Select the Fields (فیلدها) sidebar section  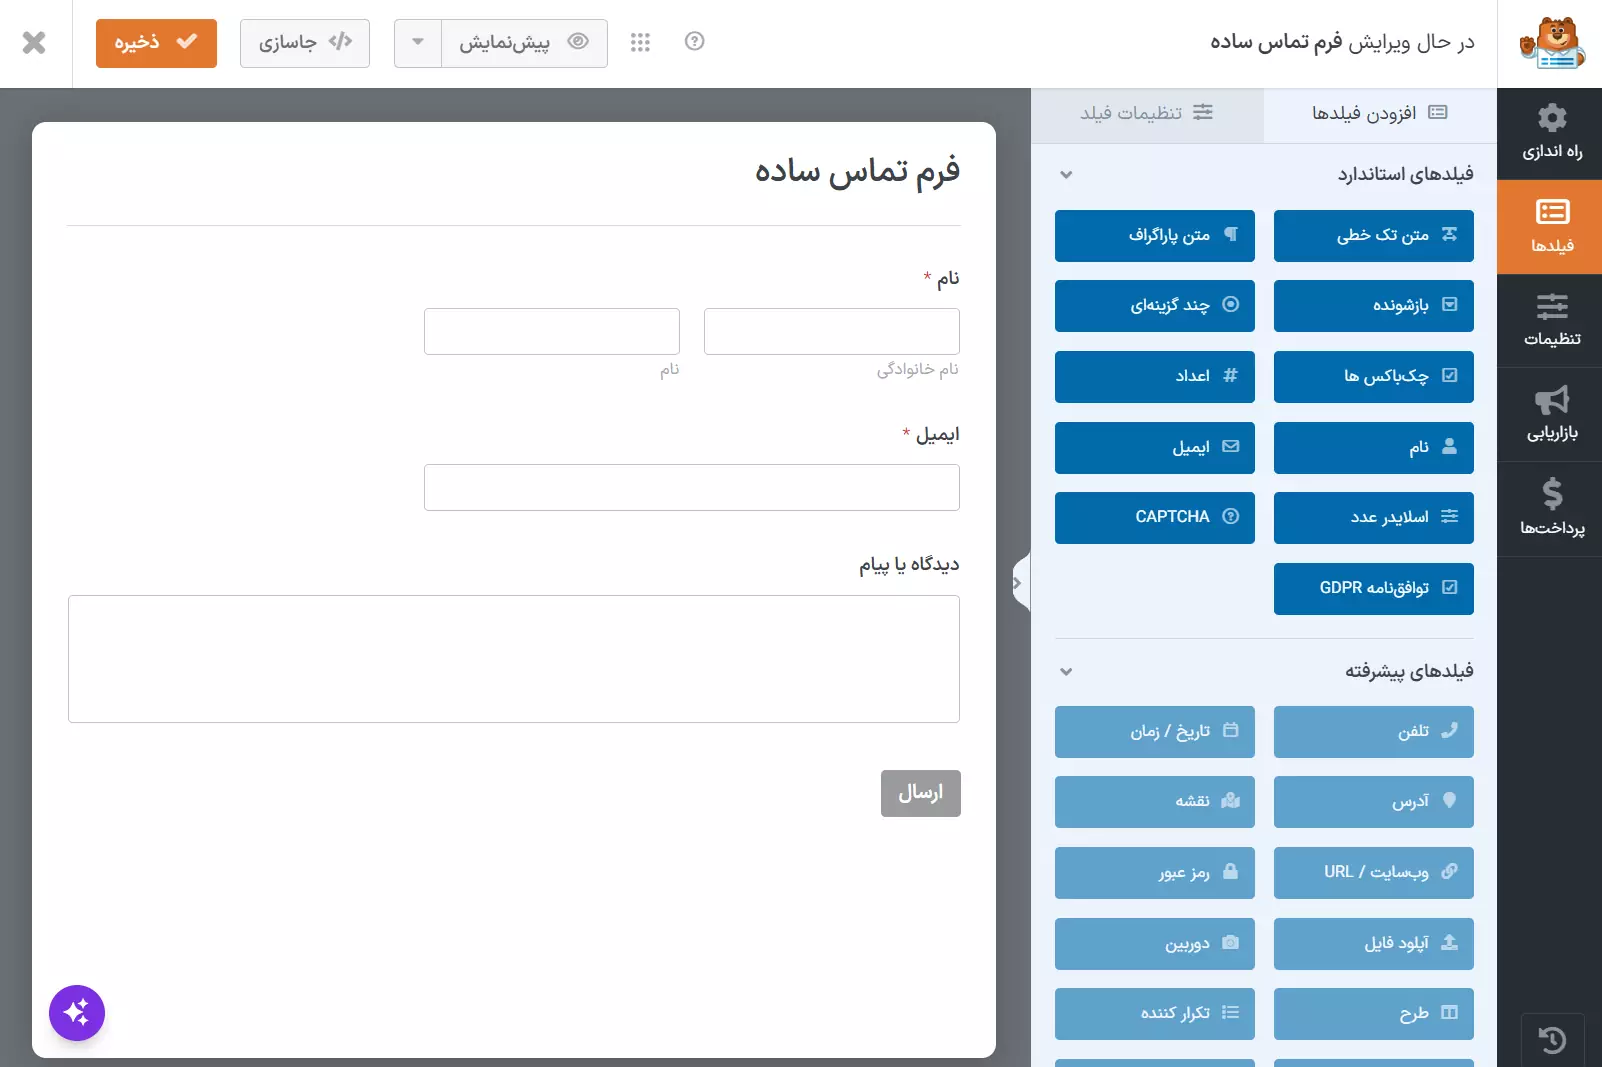1551,227
